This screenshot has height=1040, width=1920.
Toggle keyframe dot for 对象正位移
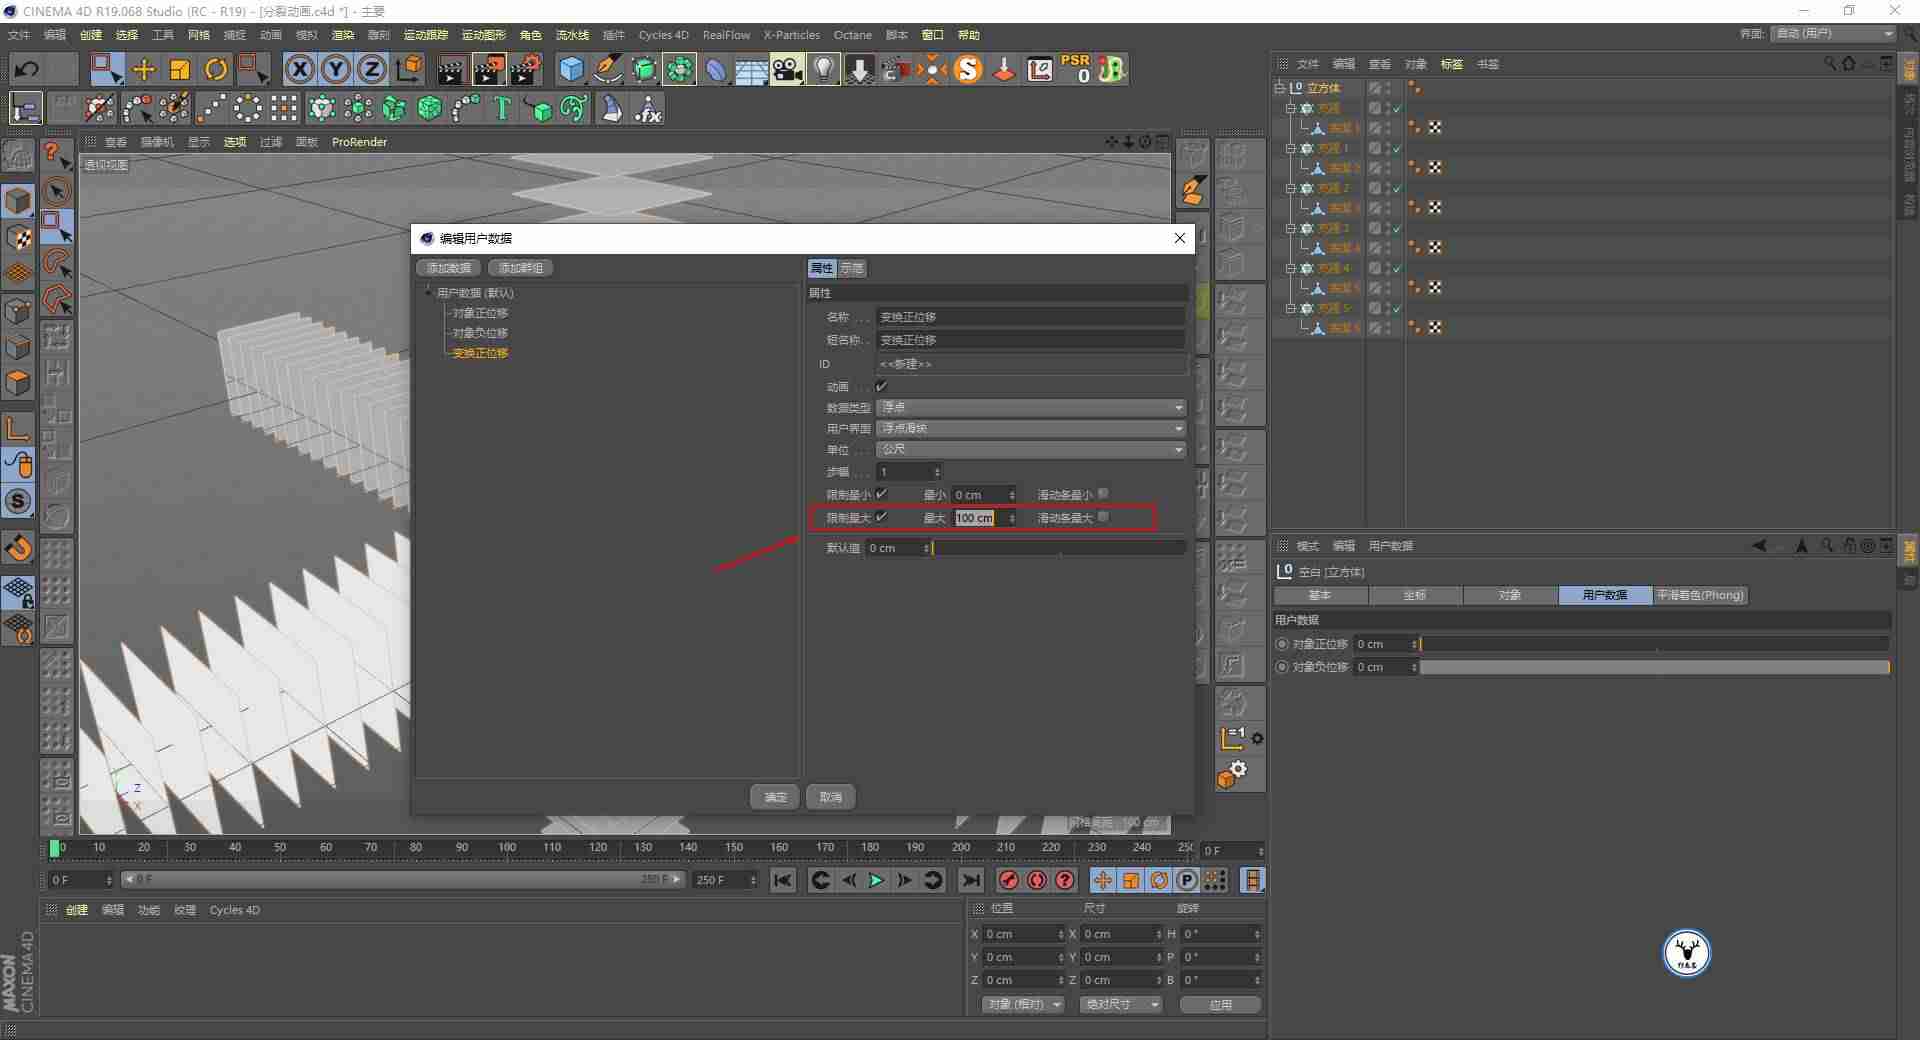pyautogui.click(x=1282, y=644)
